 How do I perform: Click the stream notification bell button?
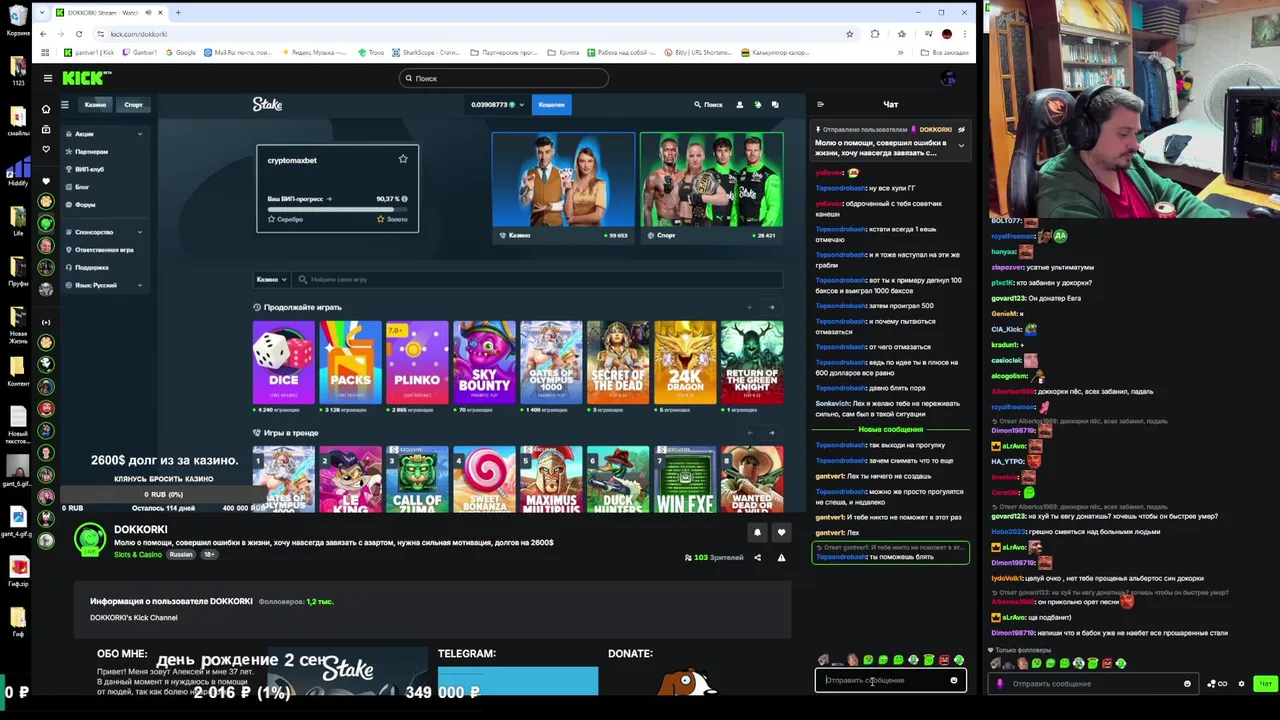tap(757, 533)
